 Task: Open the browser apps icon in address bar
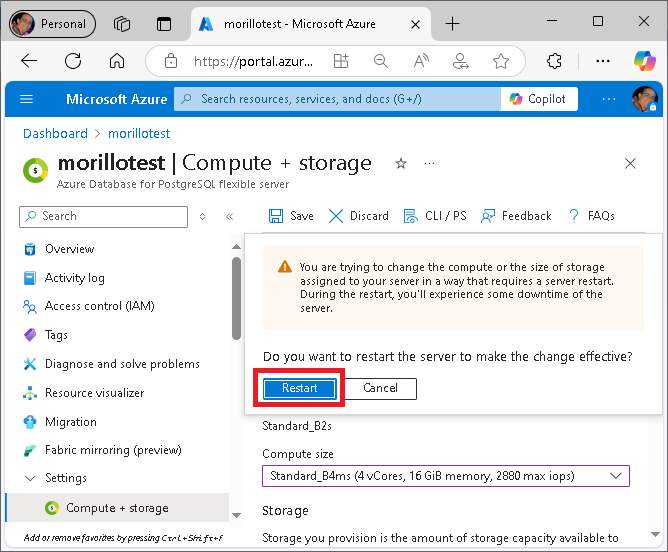(341, 61)
